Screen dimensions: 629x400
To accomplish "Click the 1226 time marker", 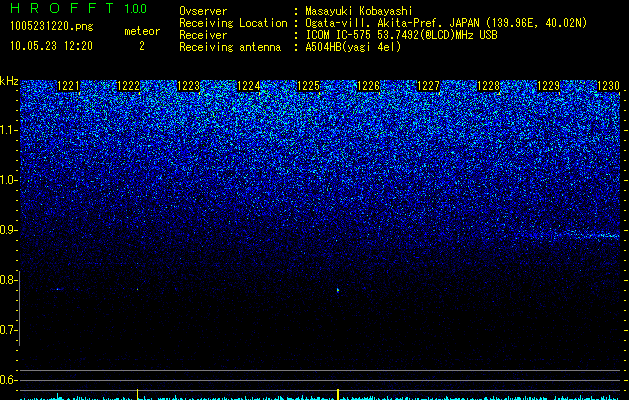I will pyautogui.click(x=368, y=86).
